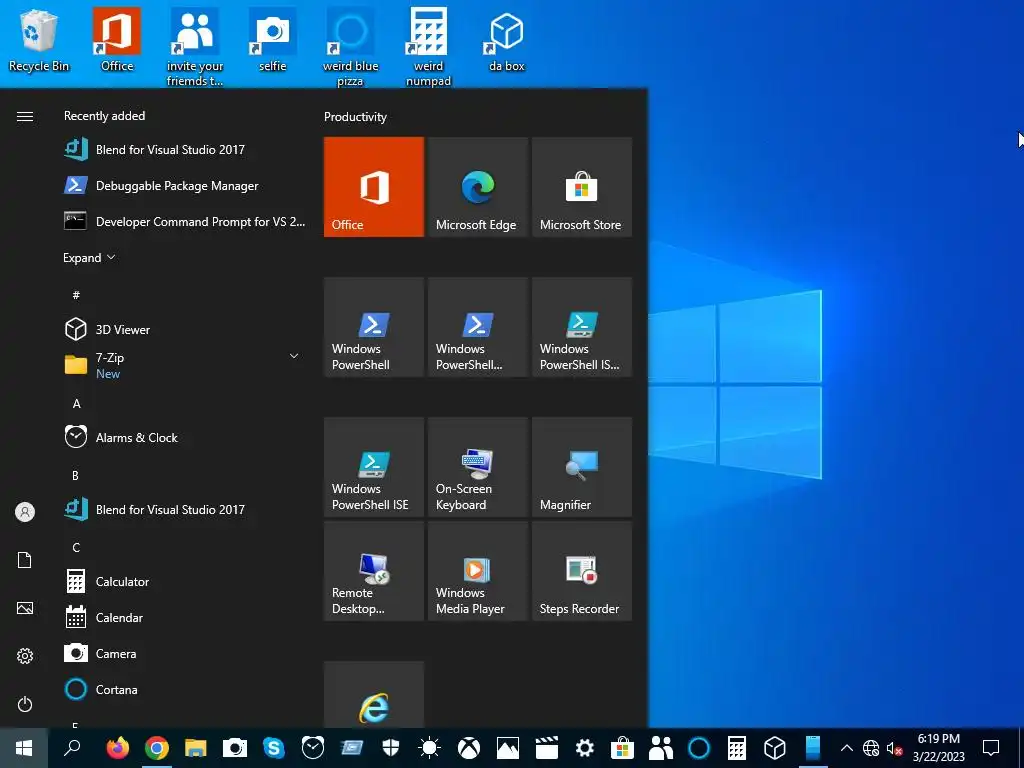Open user account icon in Start sidebar
Viewport: 1024px width, 768px height.
(25, 512)
